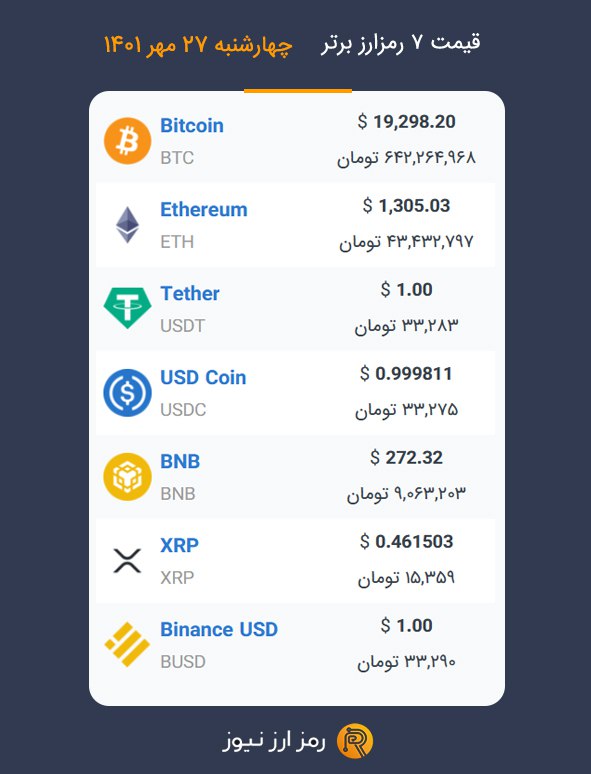The height and width of the screenshot is (774, 591).
Task: Click the green Tether logo icon
Action: click(127, 308)
